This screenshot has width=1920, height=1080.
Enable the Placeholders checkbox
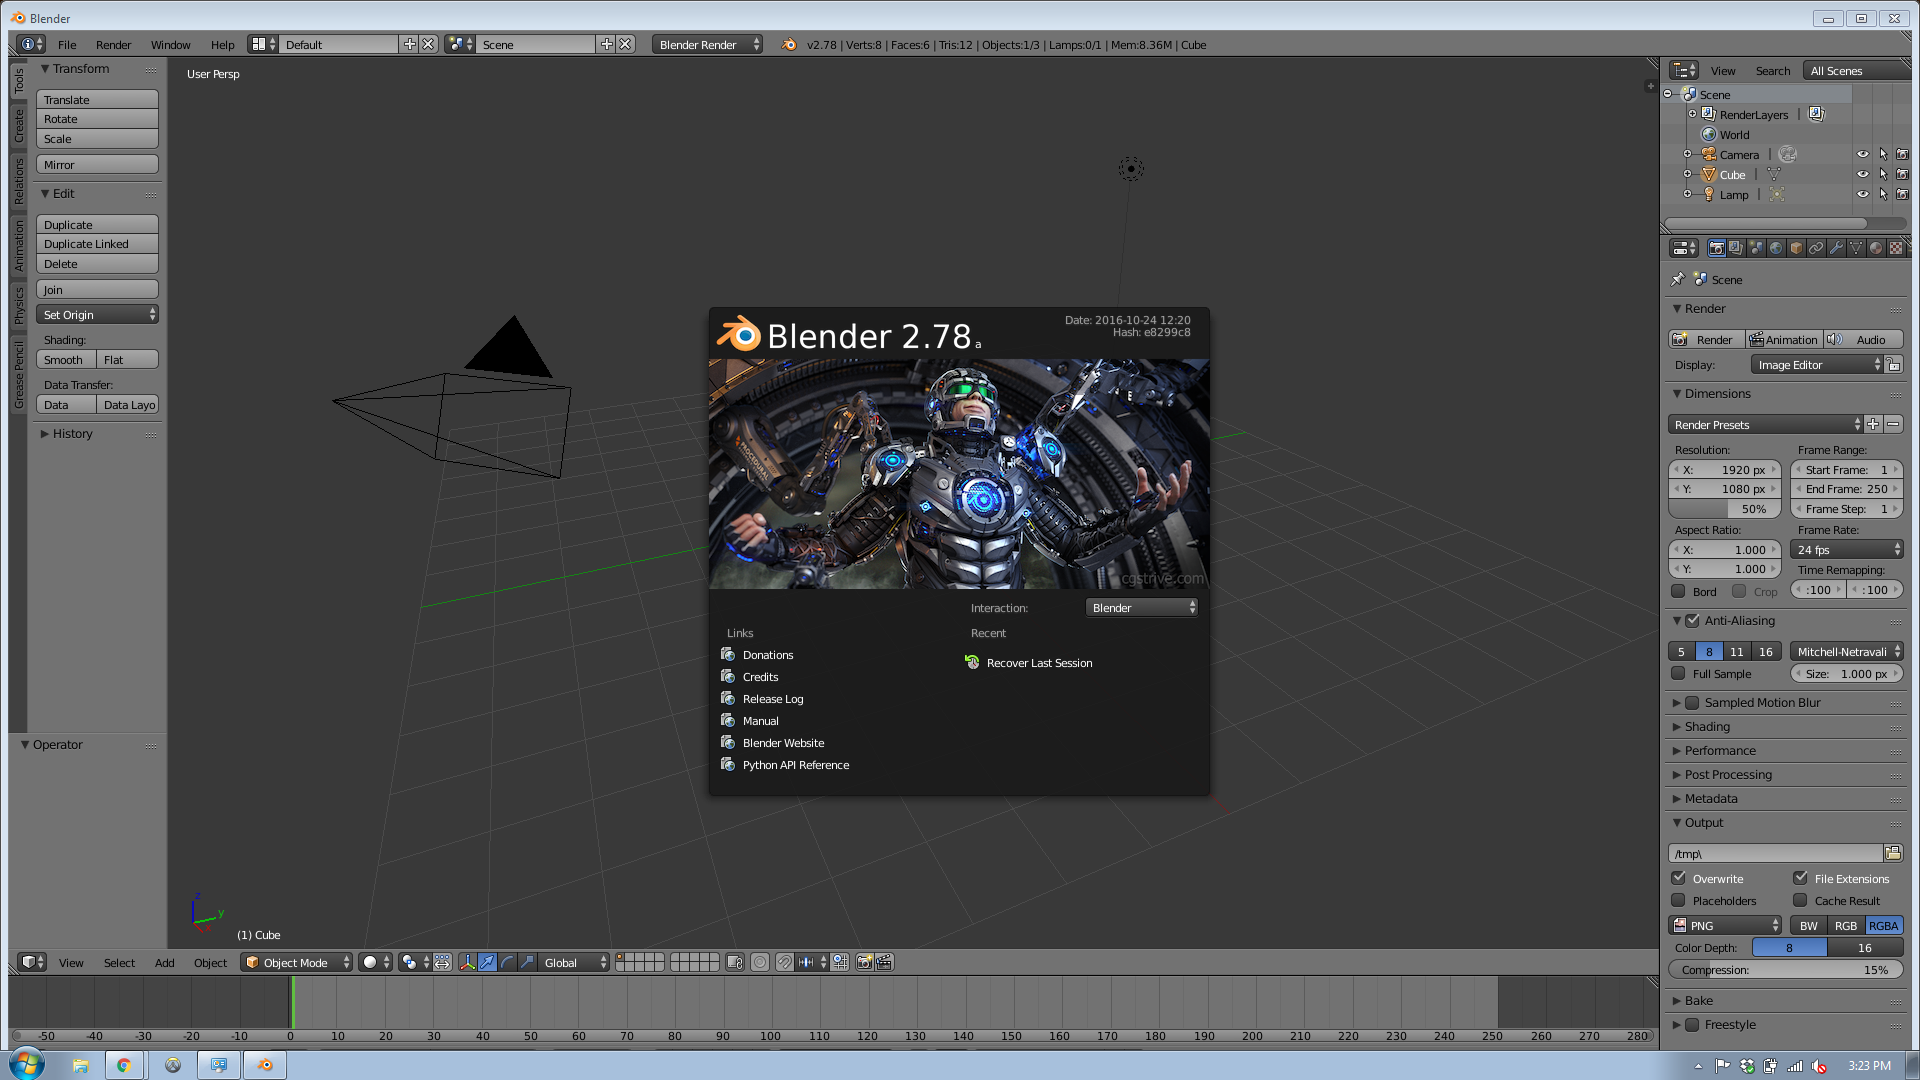[x=1679, y=900]
